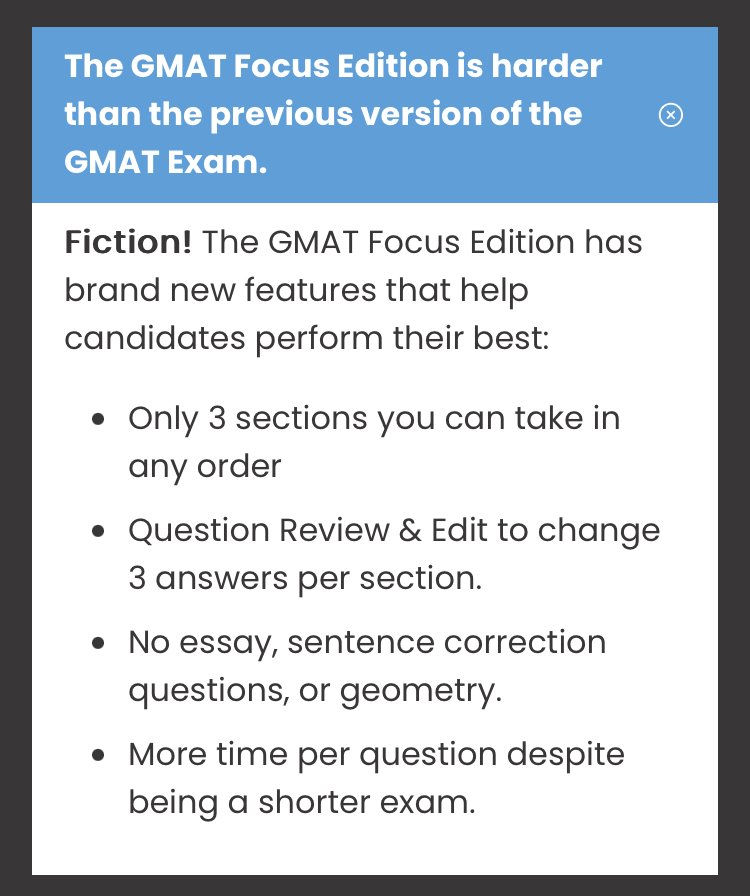Click the words "any order"

coord(204,466)
